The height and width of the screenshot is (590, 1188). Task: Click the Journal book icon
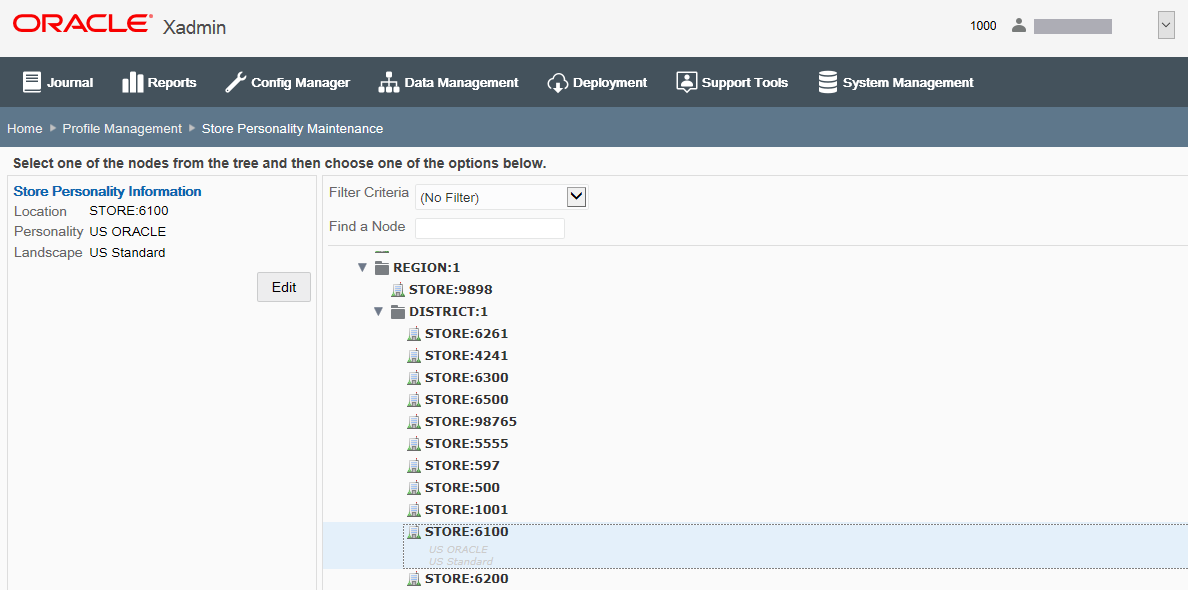(x=31, y=82)
